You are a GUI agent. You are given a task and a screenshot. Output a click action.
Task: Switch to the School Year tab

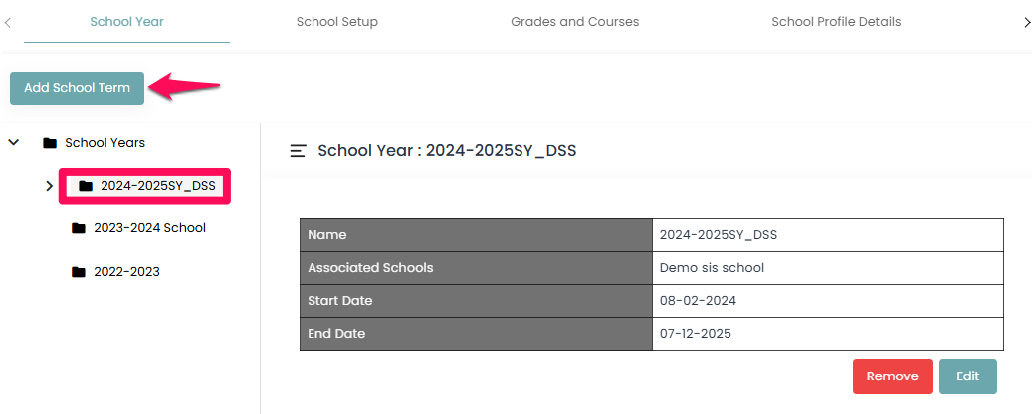click(127, 22)
